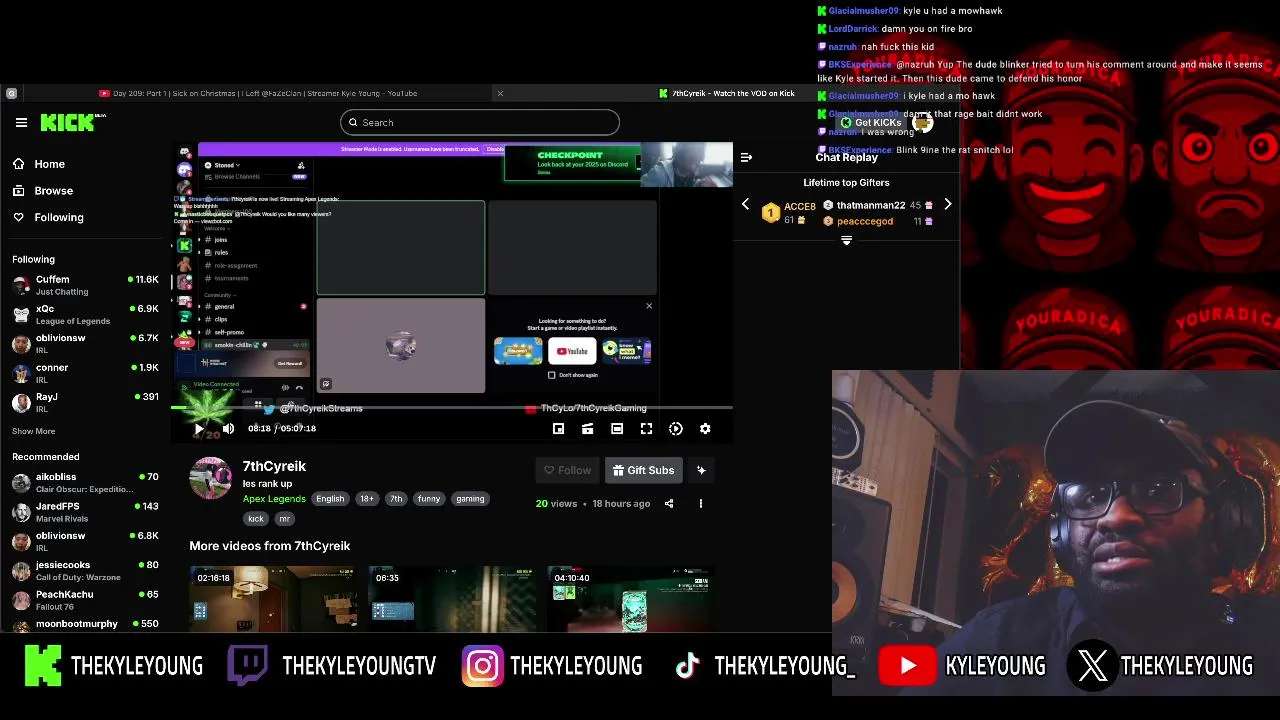Click the sparkle icon beside Gift Subs
The image size is (1280, 720).
point(701,470)
